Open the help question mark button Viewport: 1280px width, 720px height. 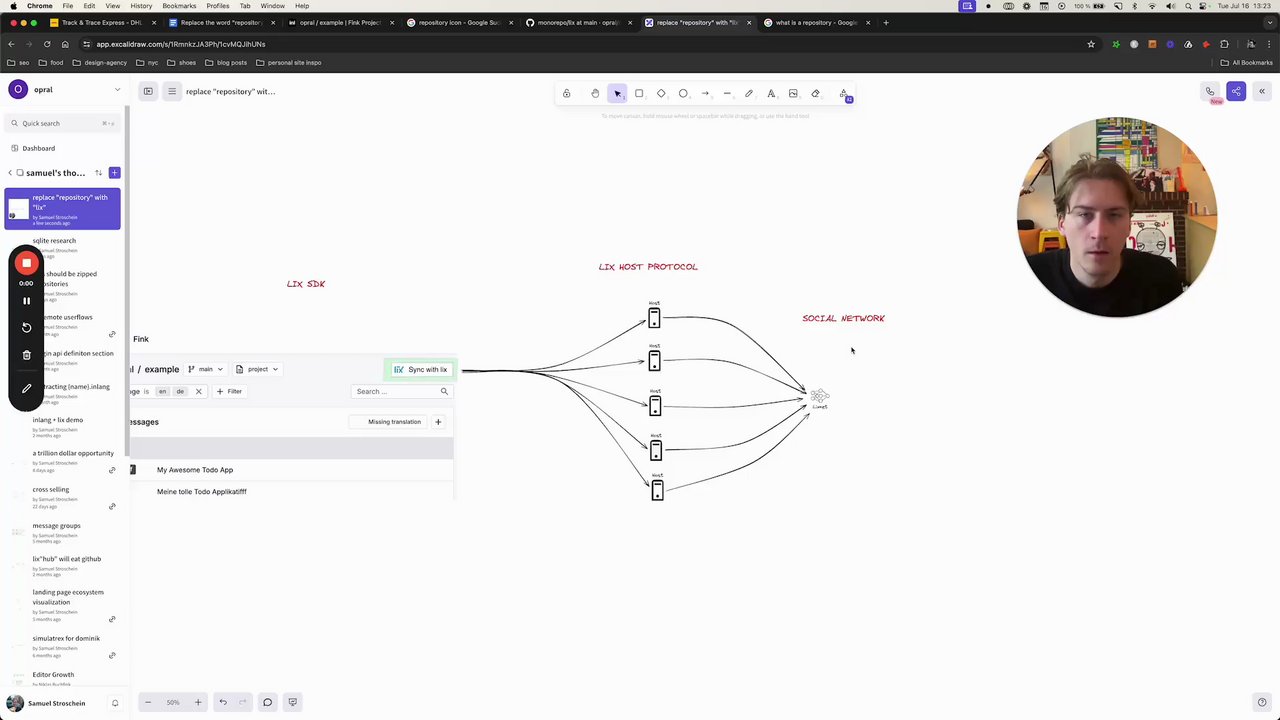click(x=1262, y=702)
